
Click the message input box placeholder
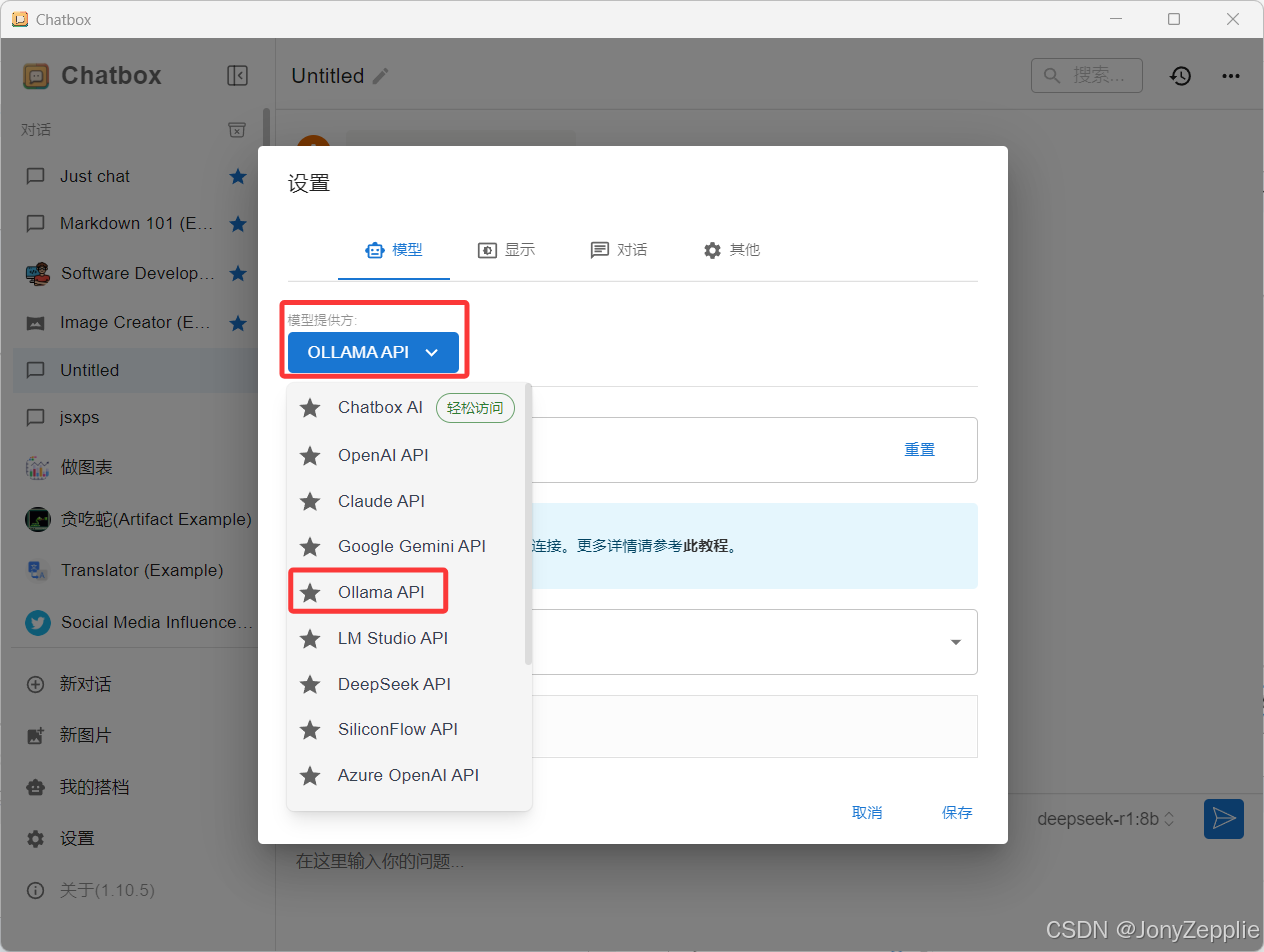[380, 861]
